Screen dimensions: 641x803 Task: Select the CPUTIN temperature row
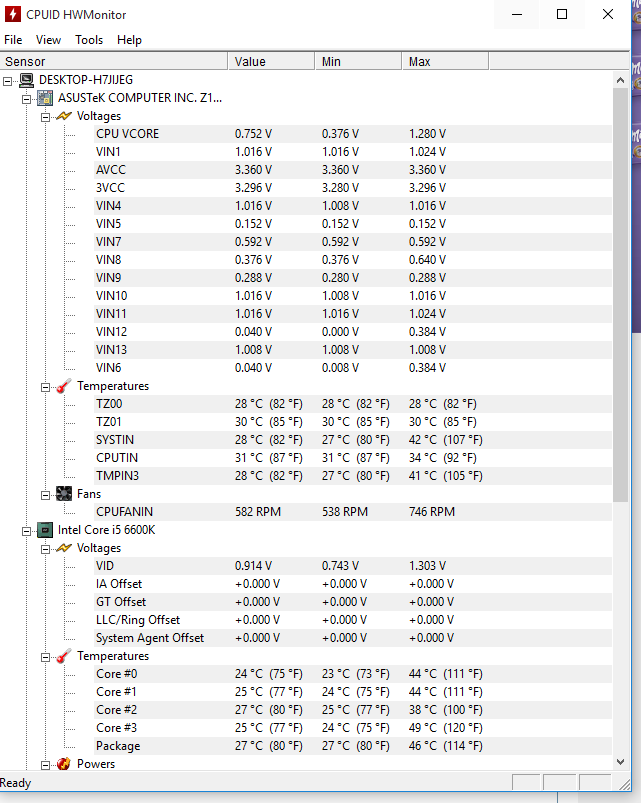[x=353, y=458]
